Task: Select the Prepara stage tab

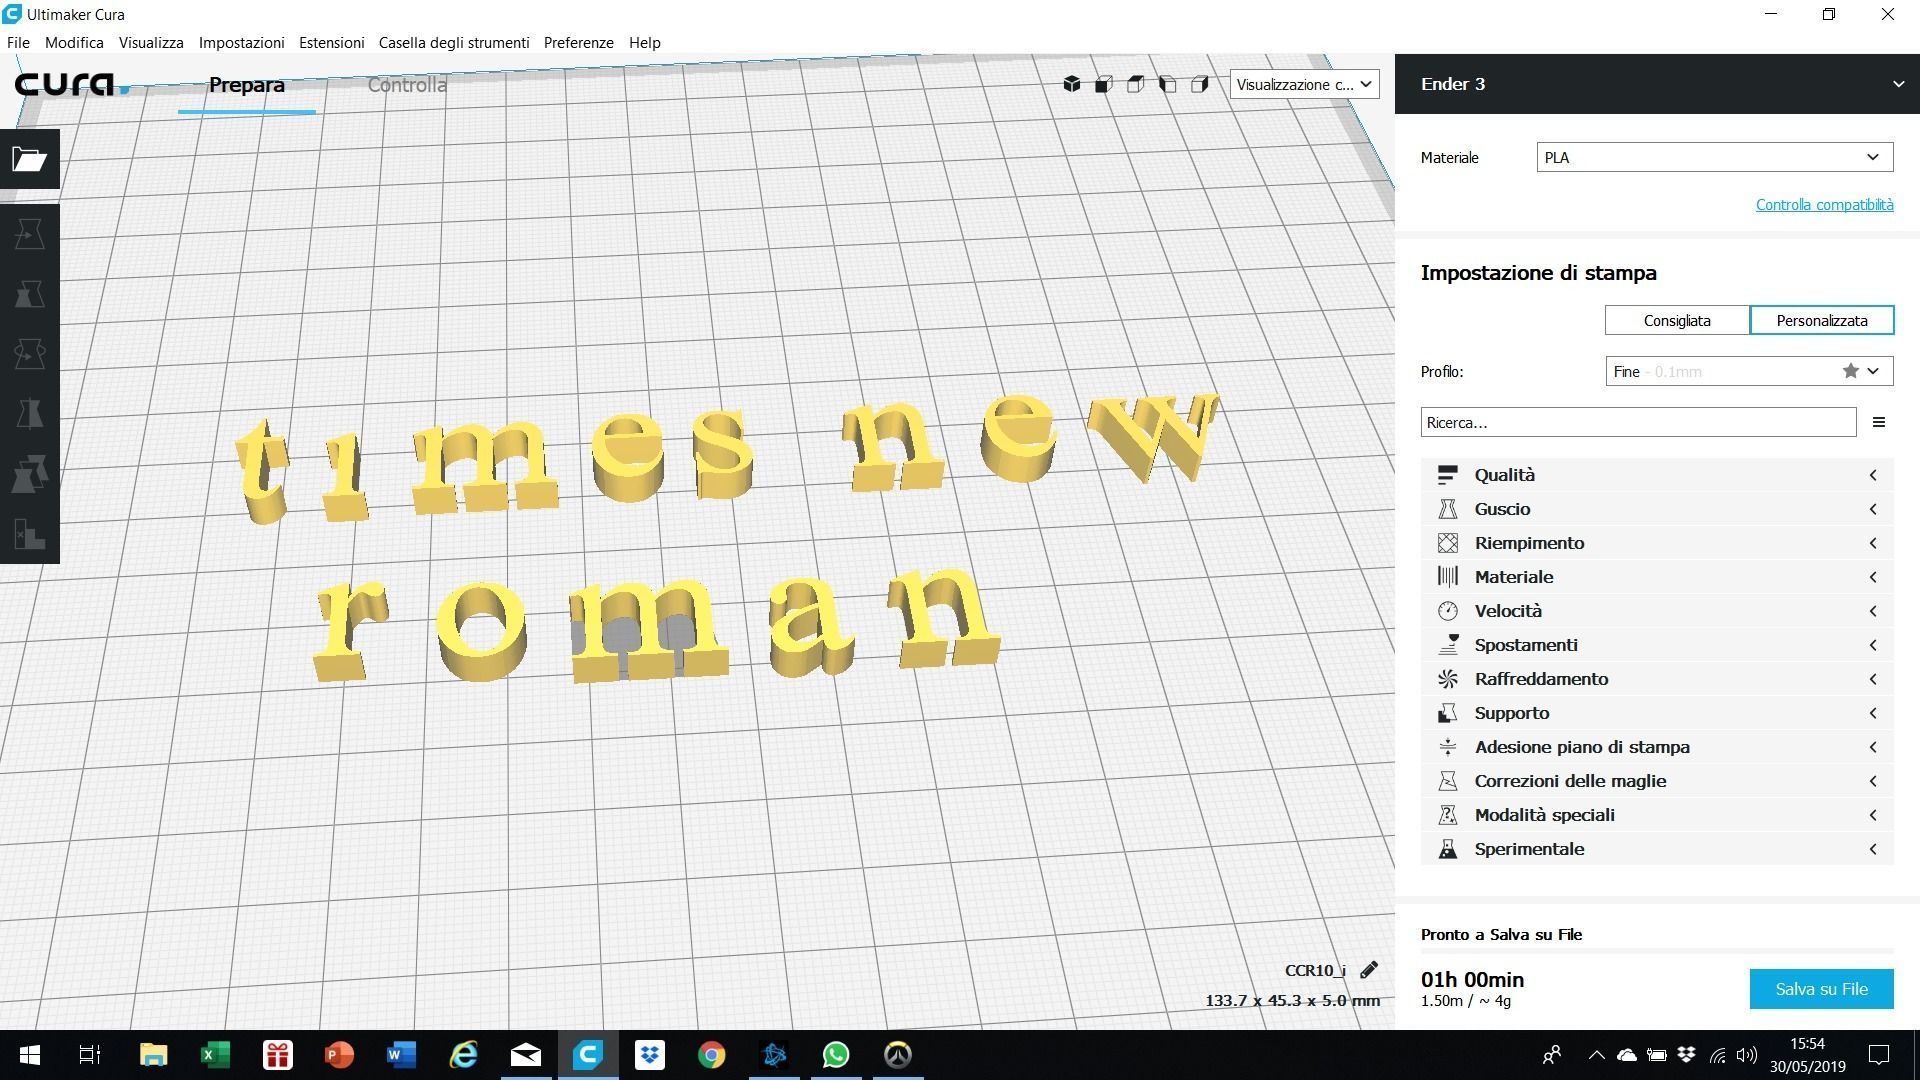Action: click(247, 85)
